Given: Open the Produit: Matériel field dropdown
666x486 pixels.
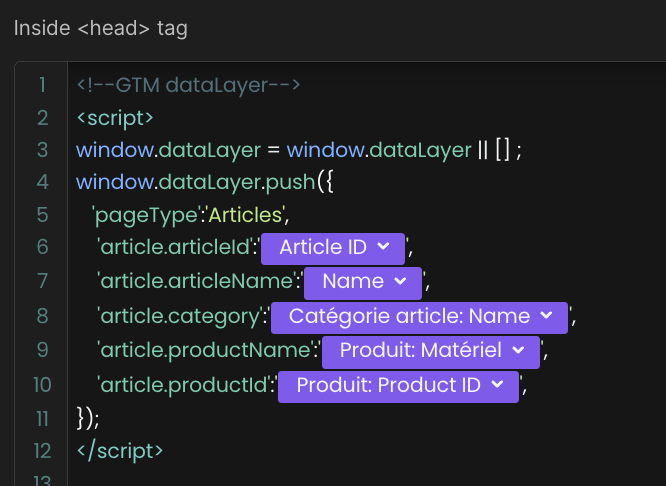Looking at the screenshot, I should 431,352.
